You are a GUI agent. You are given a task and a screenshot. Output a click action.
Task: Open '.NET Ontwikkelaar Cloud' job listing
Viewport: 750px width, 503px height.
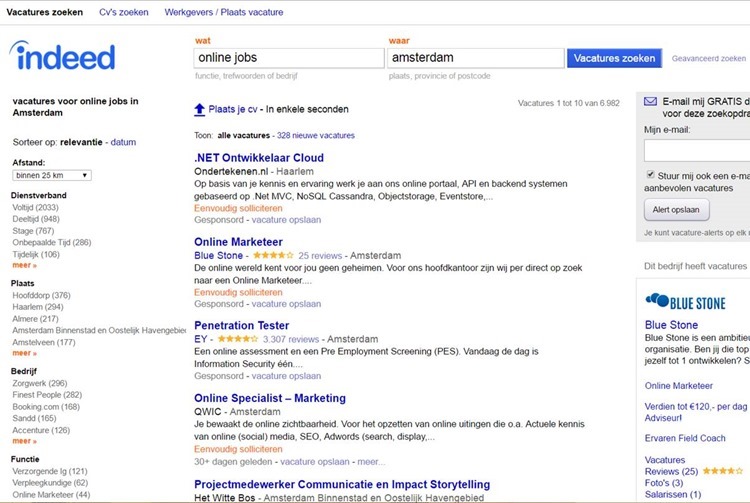tap(259, 158)
